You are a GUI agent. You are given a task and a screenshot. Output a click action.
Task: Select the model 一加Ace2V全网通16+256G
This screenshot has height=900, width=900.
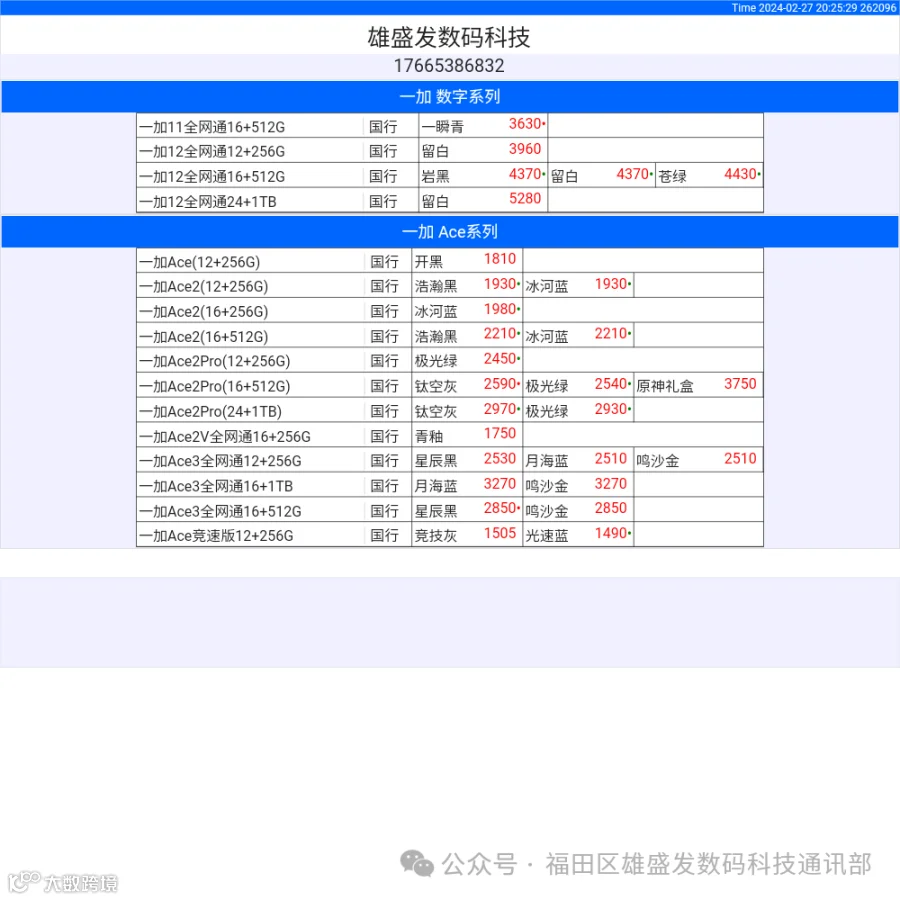pyautogui.click(x=224, y=437)
